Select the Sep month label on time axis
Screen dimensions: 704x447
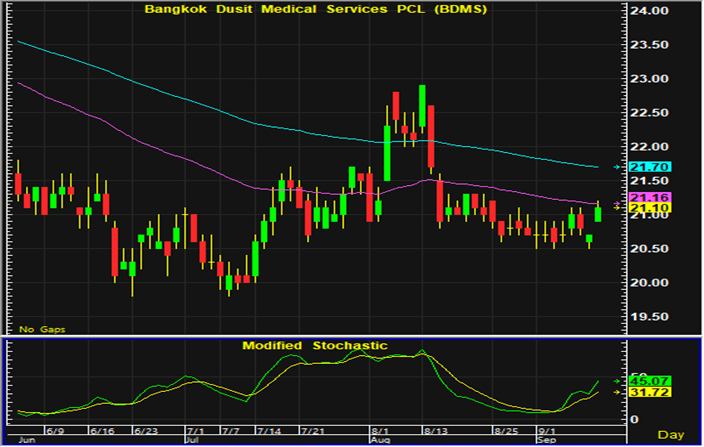(547, 439)
